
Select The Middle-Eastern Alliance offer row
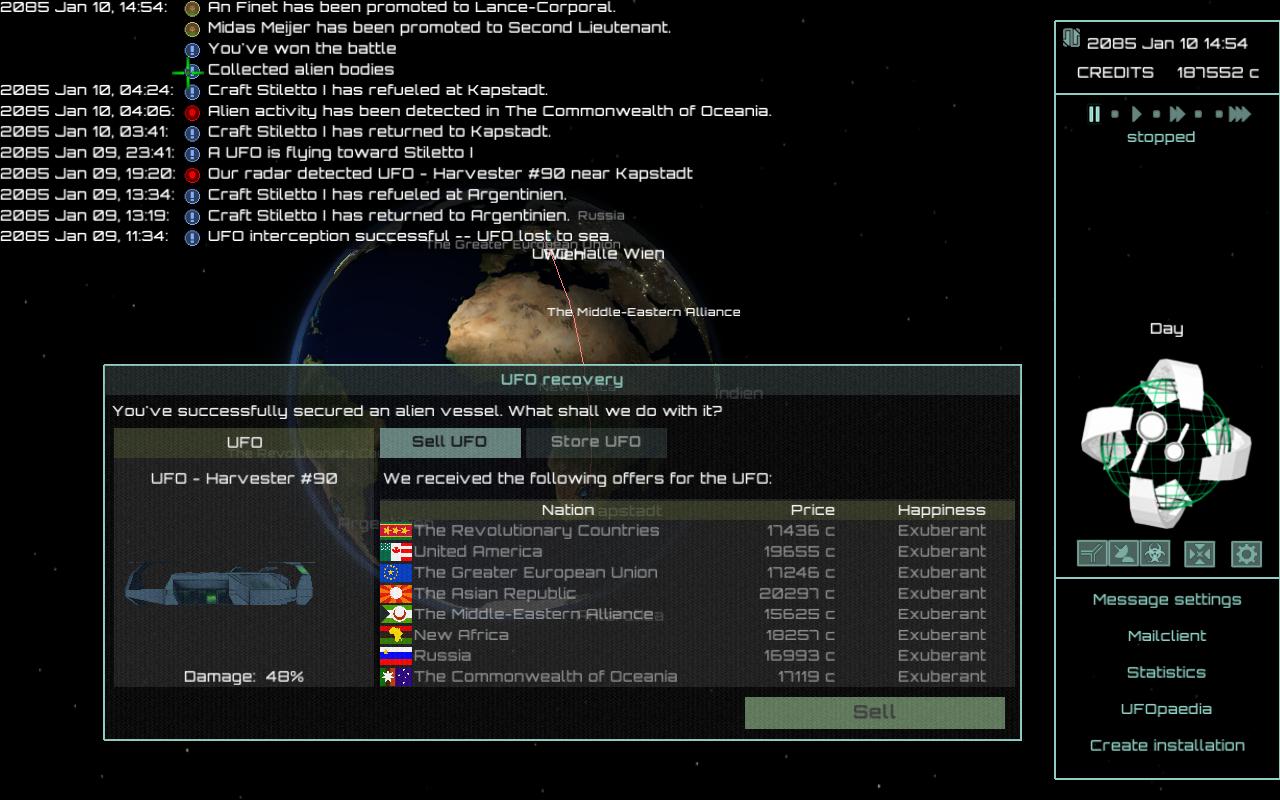click(697, 615)
